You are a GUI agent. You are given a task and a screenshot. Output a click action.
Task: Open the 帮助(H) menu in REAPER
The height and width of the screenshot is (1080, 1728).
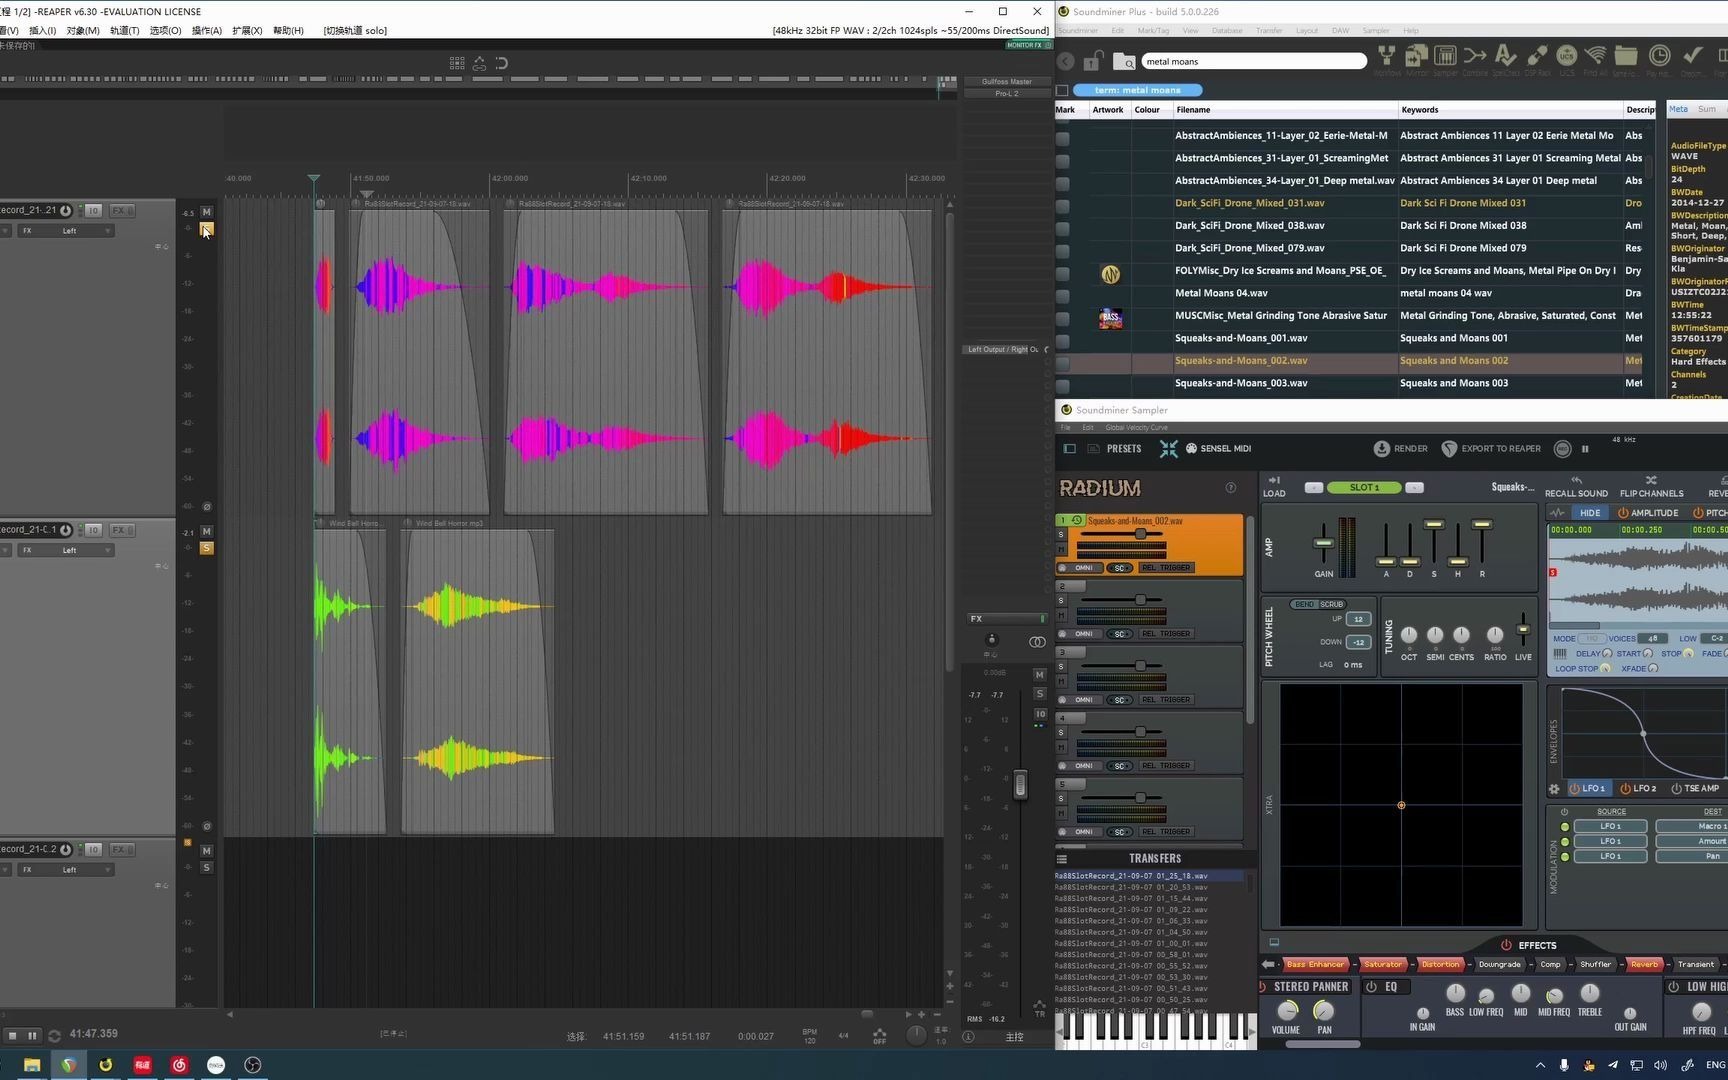288,31
